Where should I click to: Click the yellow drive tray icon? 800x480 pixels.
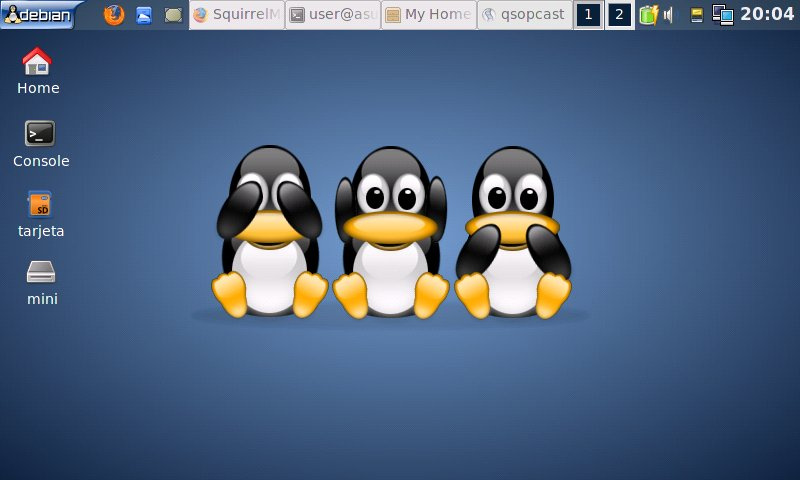point(696,15)
